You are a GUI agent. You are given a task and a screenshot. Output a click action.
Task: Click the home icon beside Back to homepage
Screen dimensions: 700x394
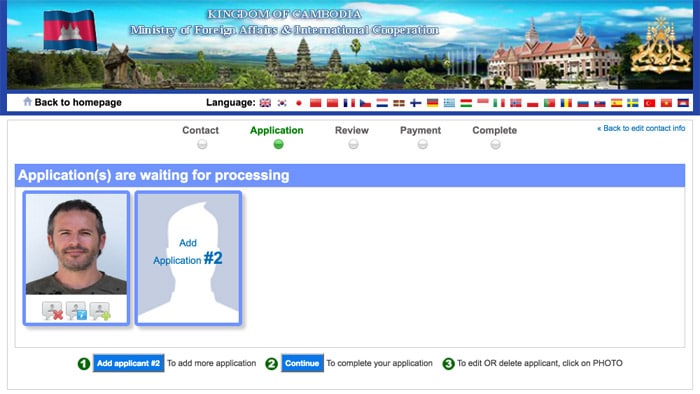pyautogui.click(x=28, y=102)
